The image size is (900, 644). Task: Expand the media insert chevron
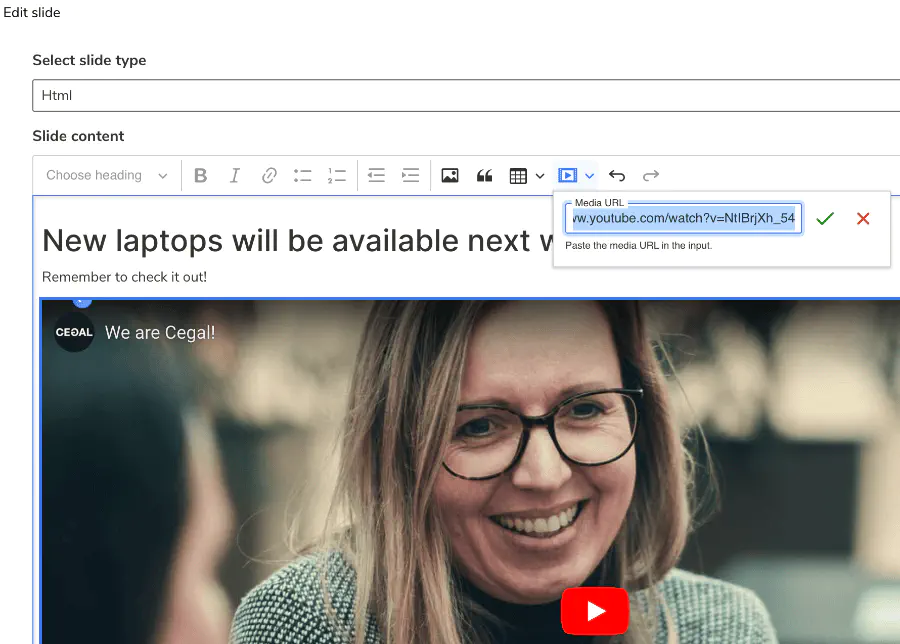point(588,175)
